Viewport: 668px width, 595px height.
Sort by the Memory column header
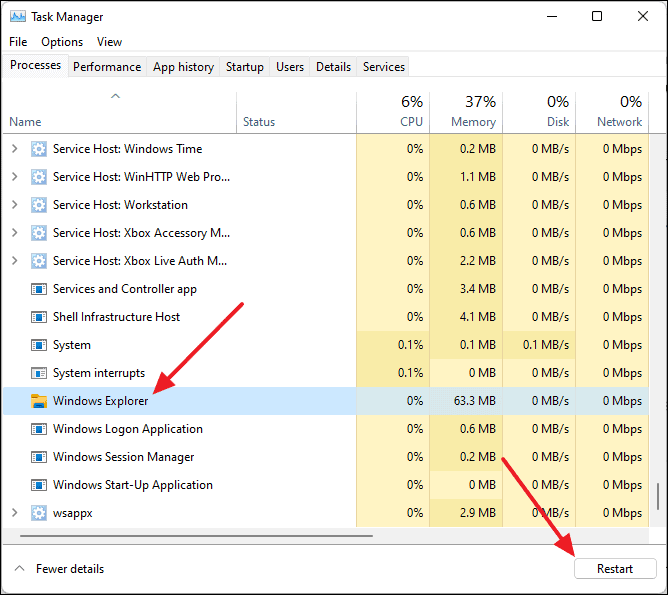[x=466, y=112]
